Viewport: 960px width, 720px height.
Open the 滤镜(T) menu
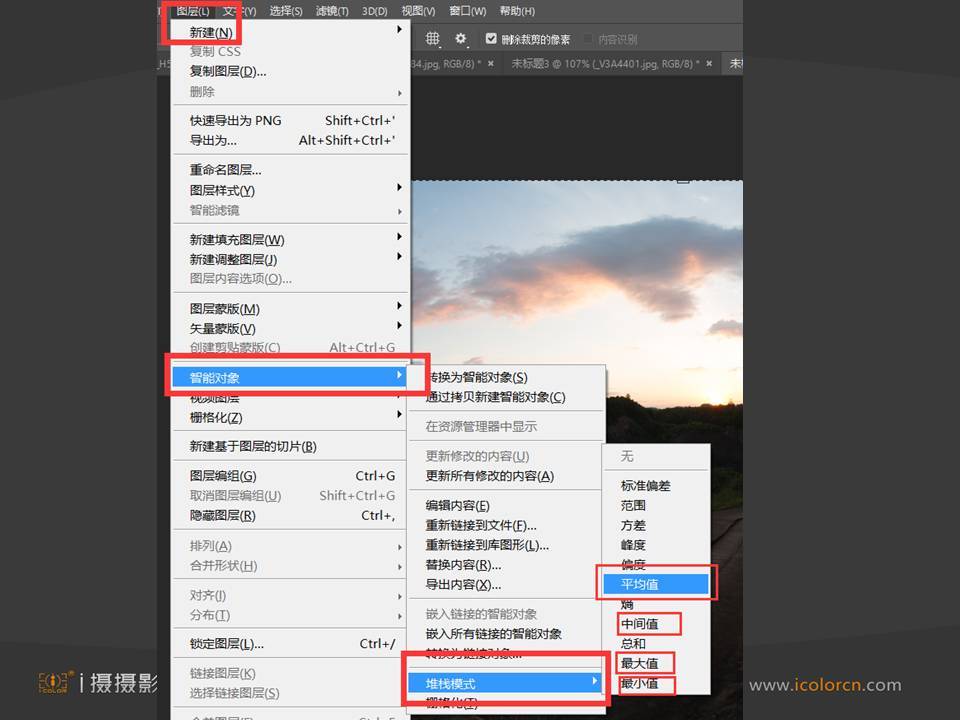(332, 11)
